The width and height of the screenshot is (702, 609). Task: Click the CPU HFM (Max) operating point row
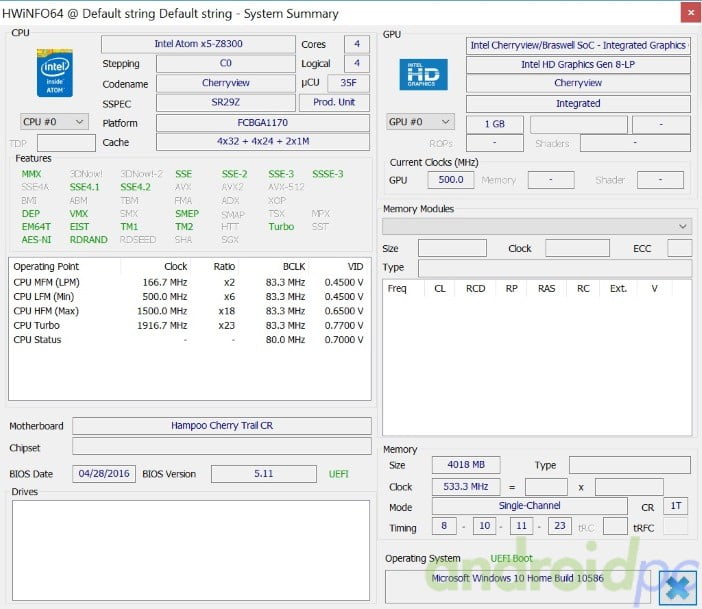(x=189, y=311)
